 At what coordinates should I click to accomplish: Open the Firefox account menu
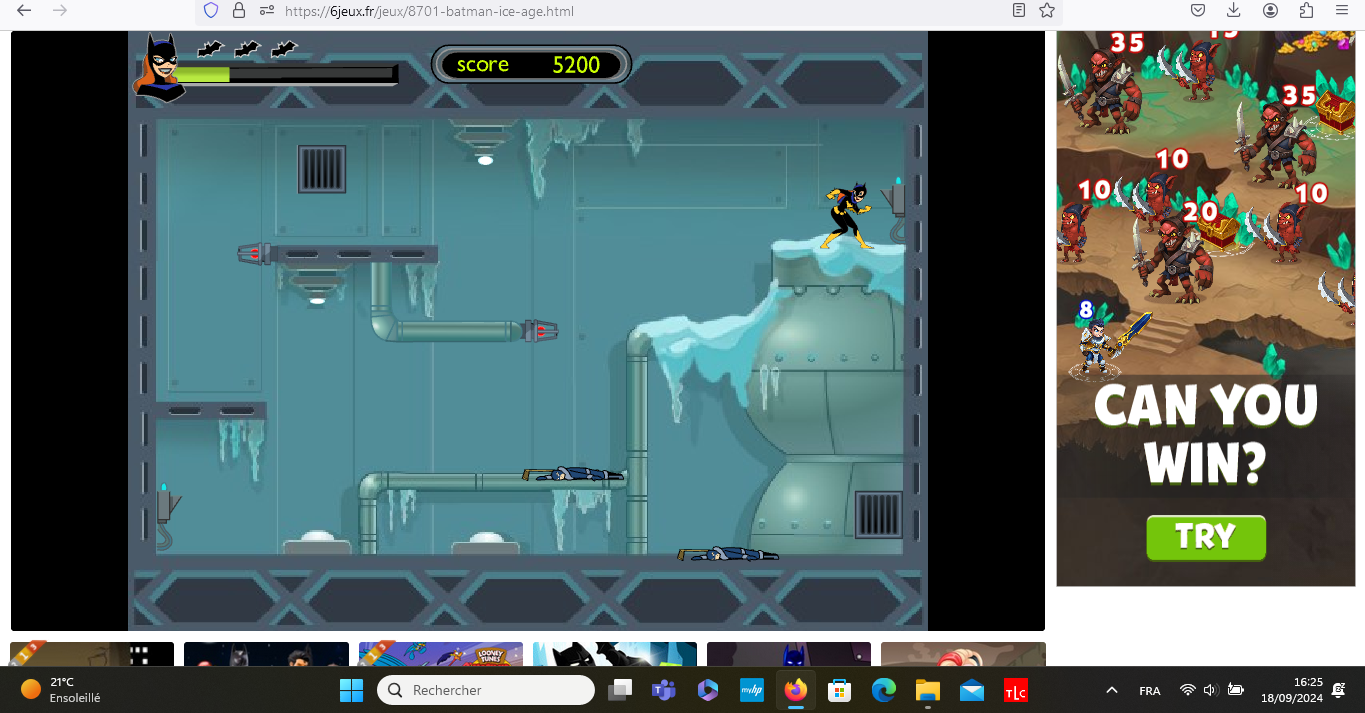point(1270,11)
